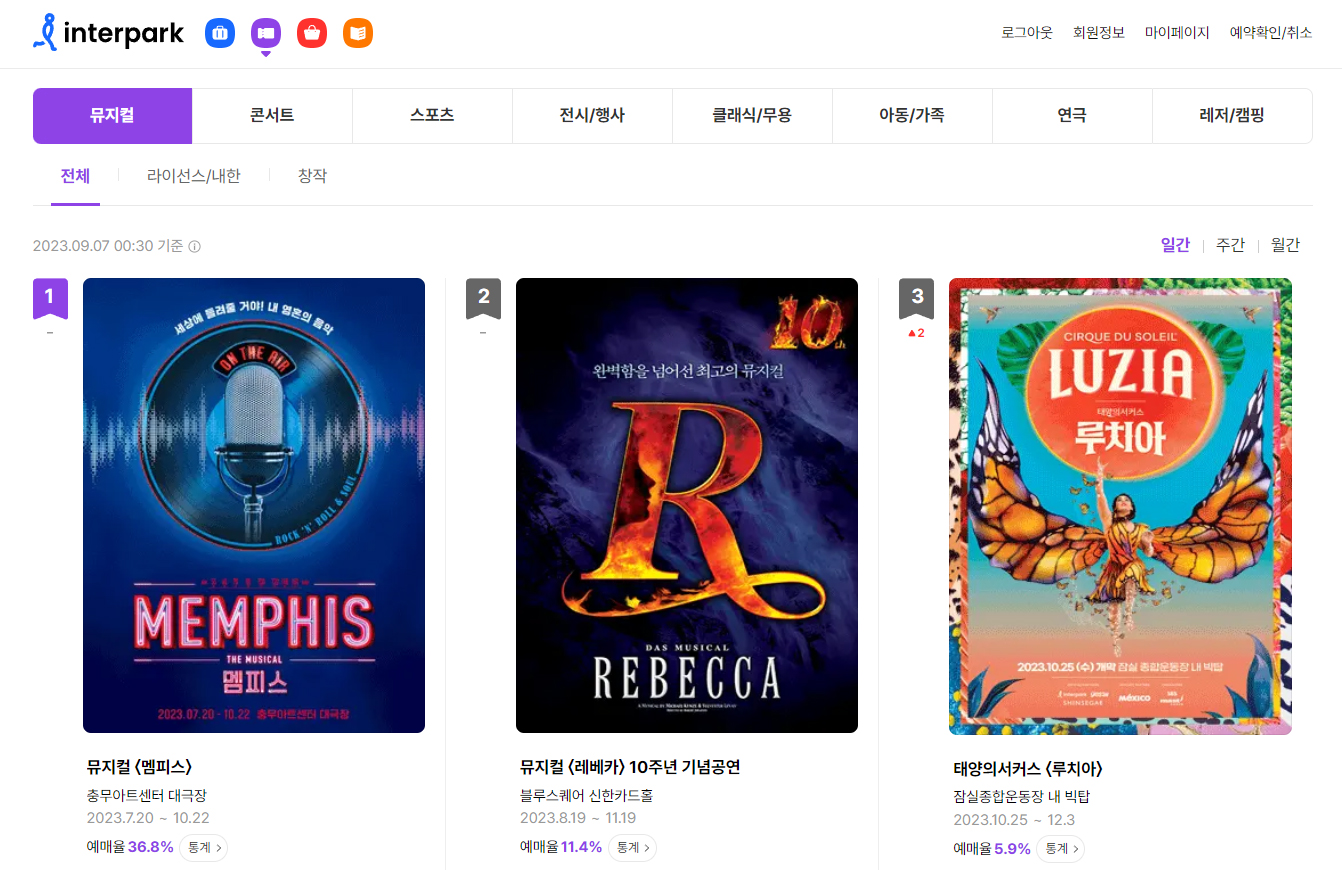Image resolution: width=1342 pixels, height=870 pixels.
Task: Open 통계 button for 루치아
Action: pyautogui.click(x=1060, y=849)
